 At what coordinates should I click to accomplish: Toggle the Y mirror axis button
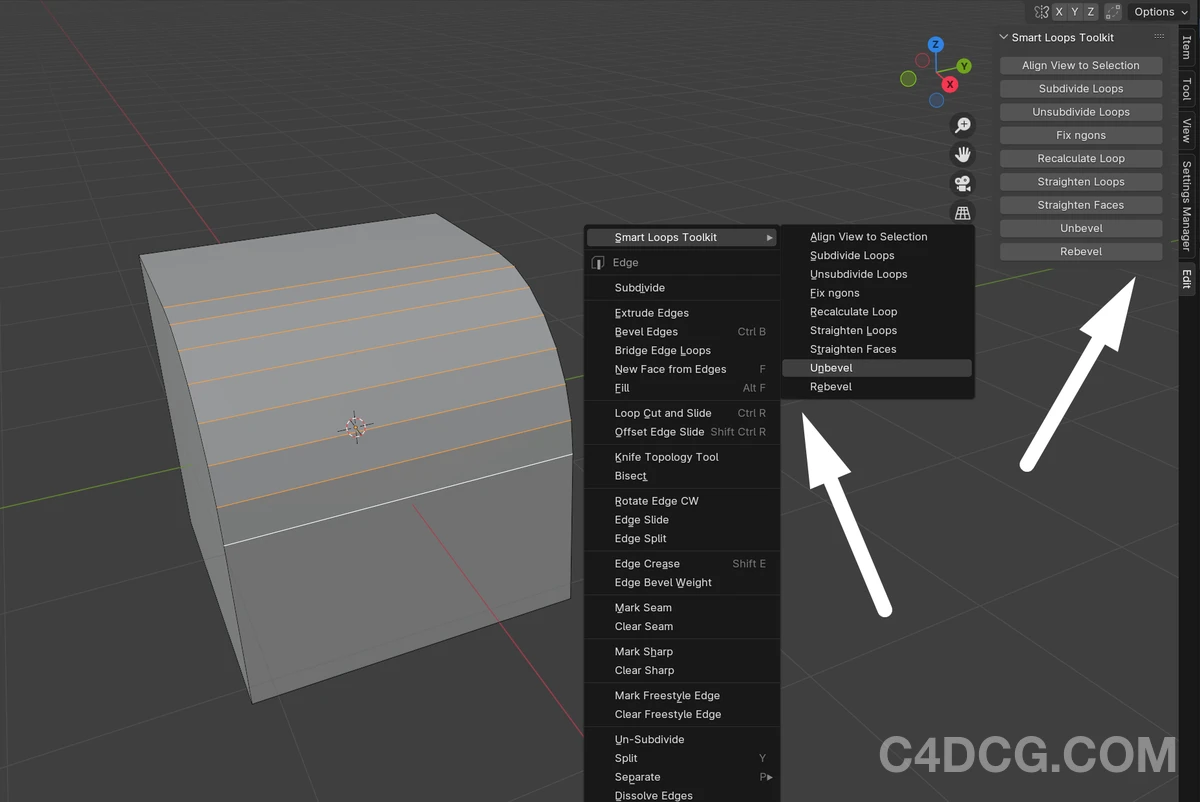1075,11
